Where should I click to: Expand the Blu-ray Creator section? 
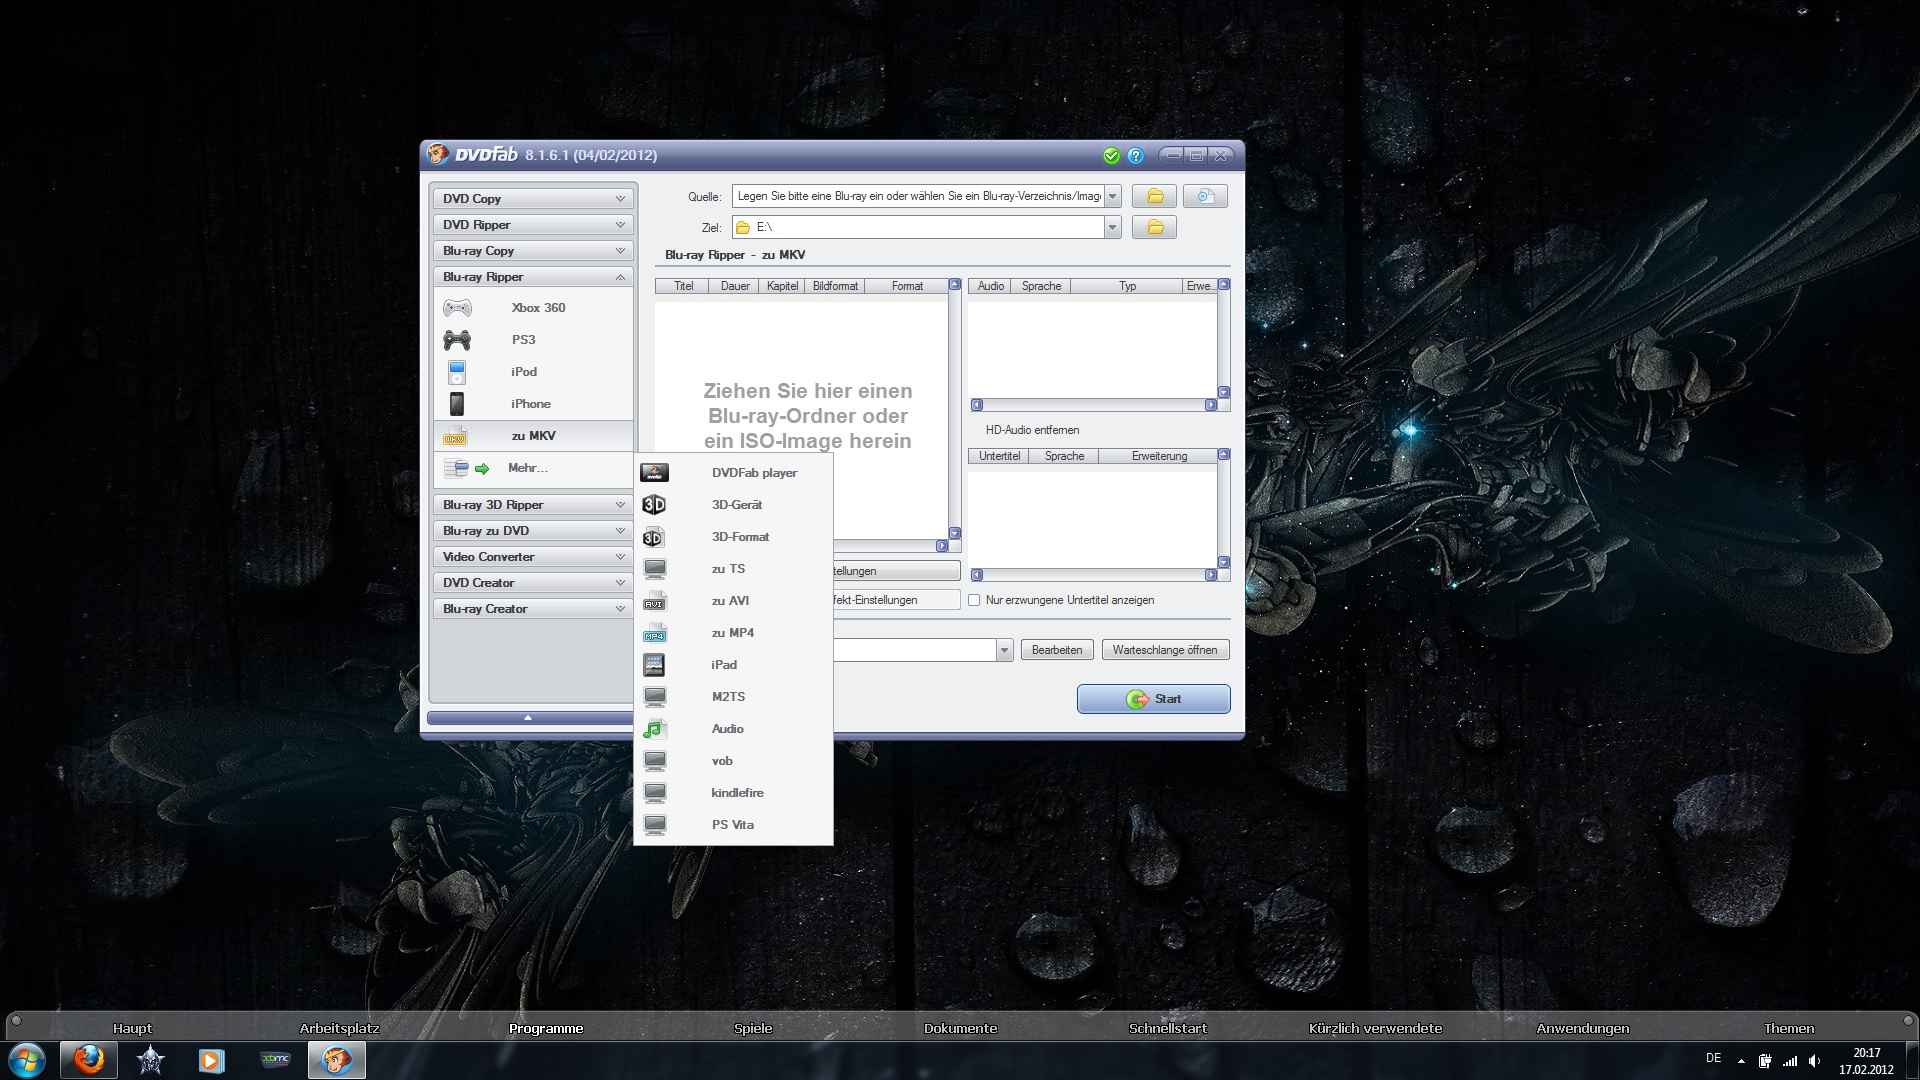click(x=533, y=609)
